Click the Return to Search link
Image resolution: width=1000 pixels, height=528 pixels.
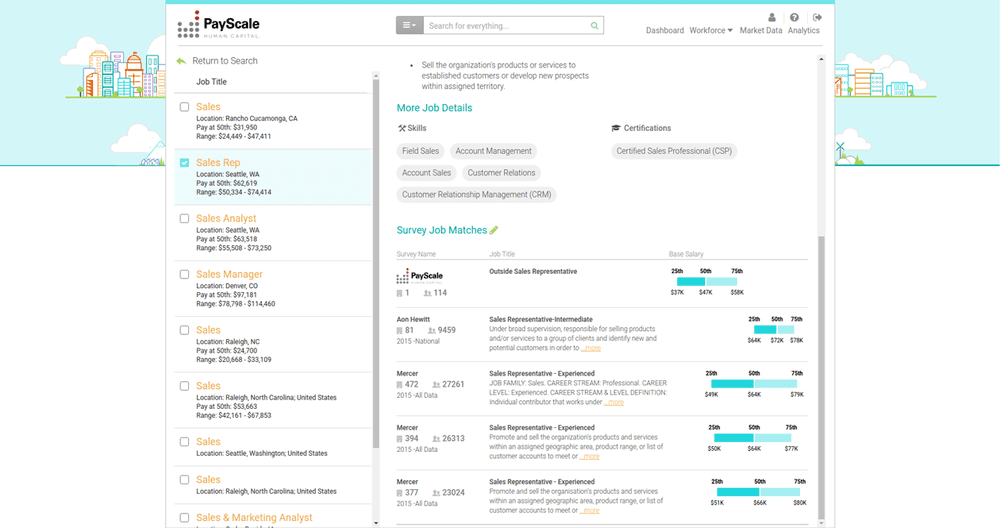tap(225, 61)
